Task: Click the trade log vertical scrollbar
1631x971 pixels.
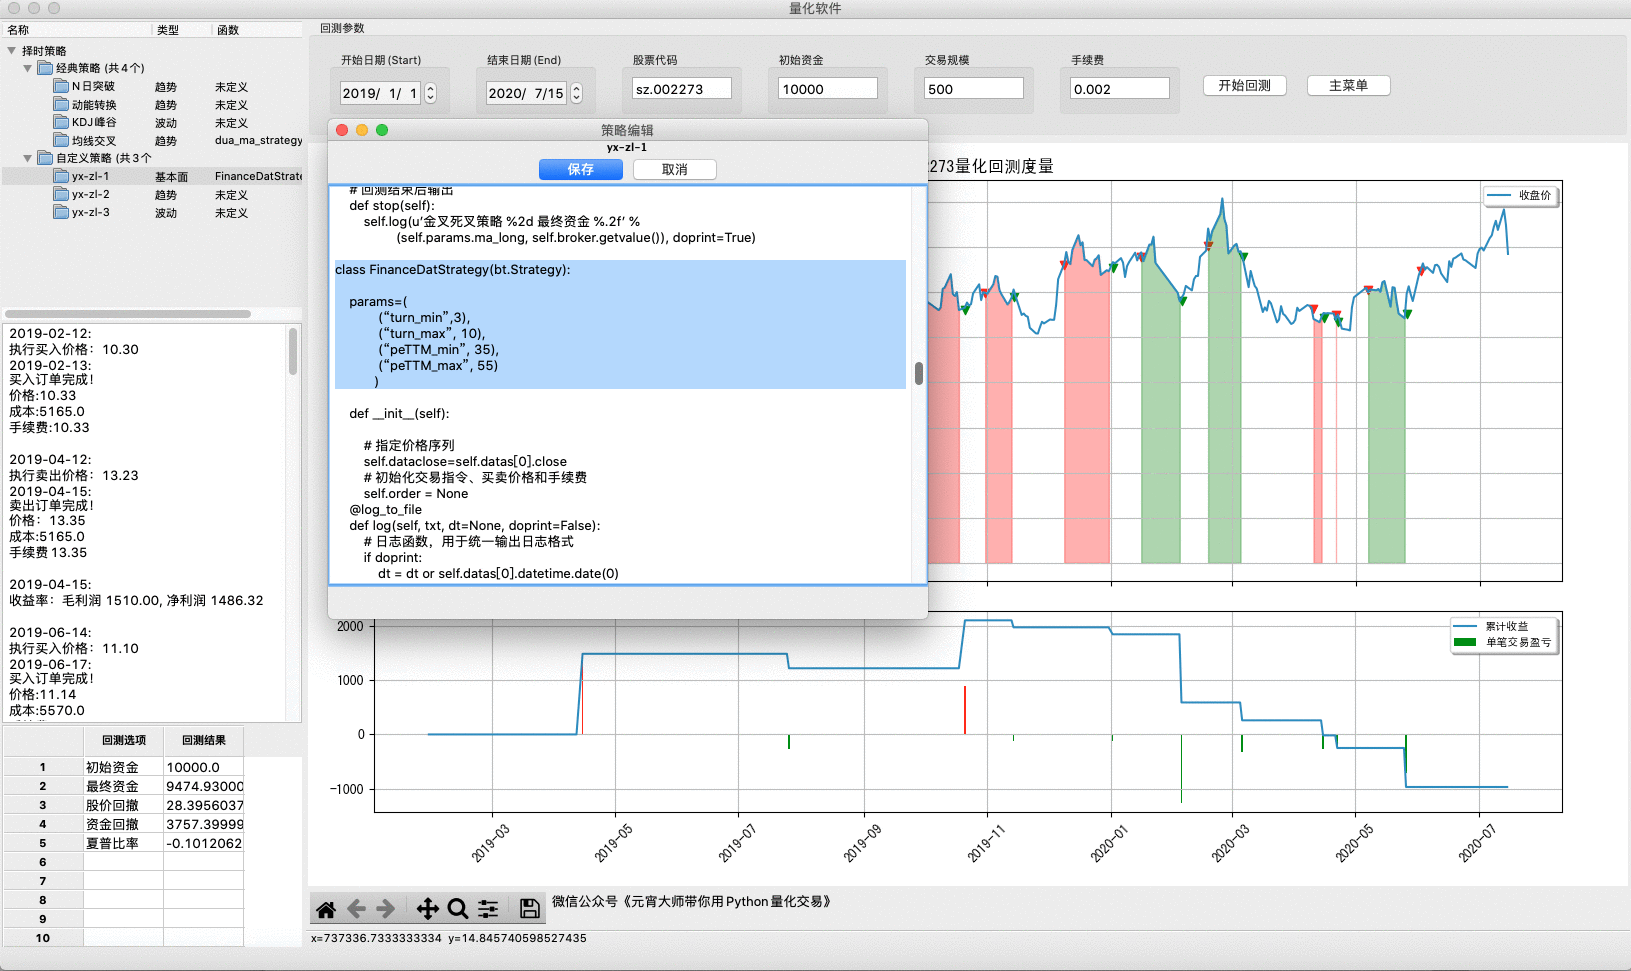Action: tap(293, 351)
